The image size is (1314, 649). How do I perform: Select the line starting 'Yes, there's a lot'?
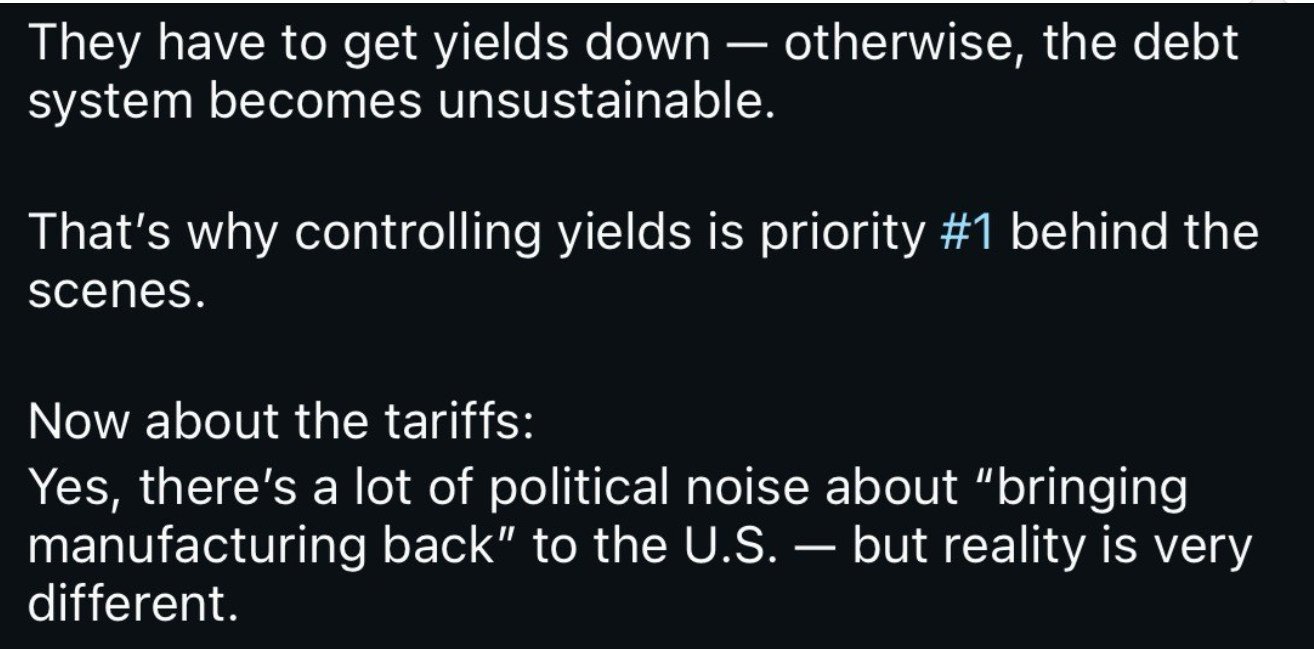[607, 487]
